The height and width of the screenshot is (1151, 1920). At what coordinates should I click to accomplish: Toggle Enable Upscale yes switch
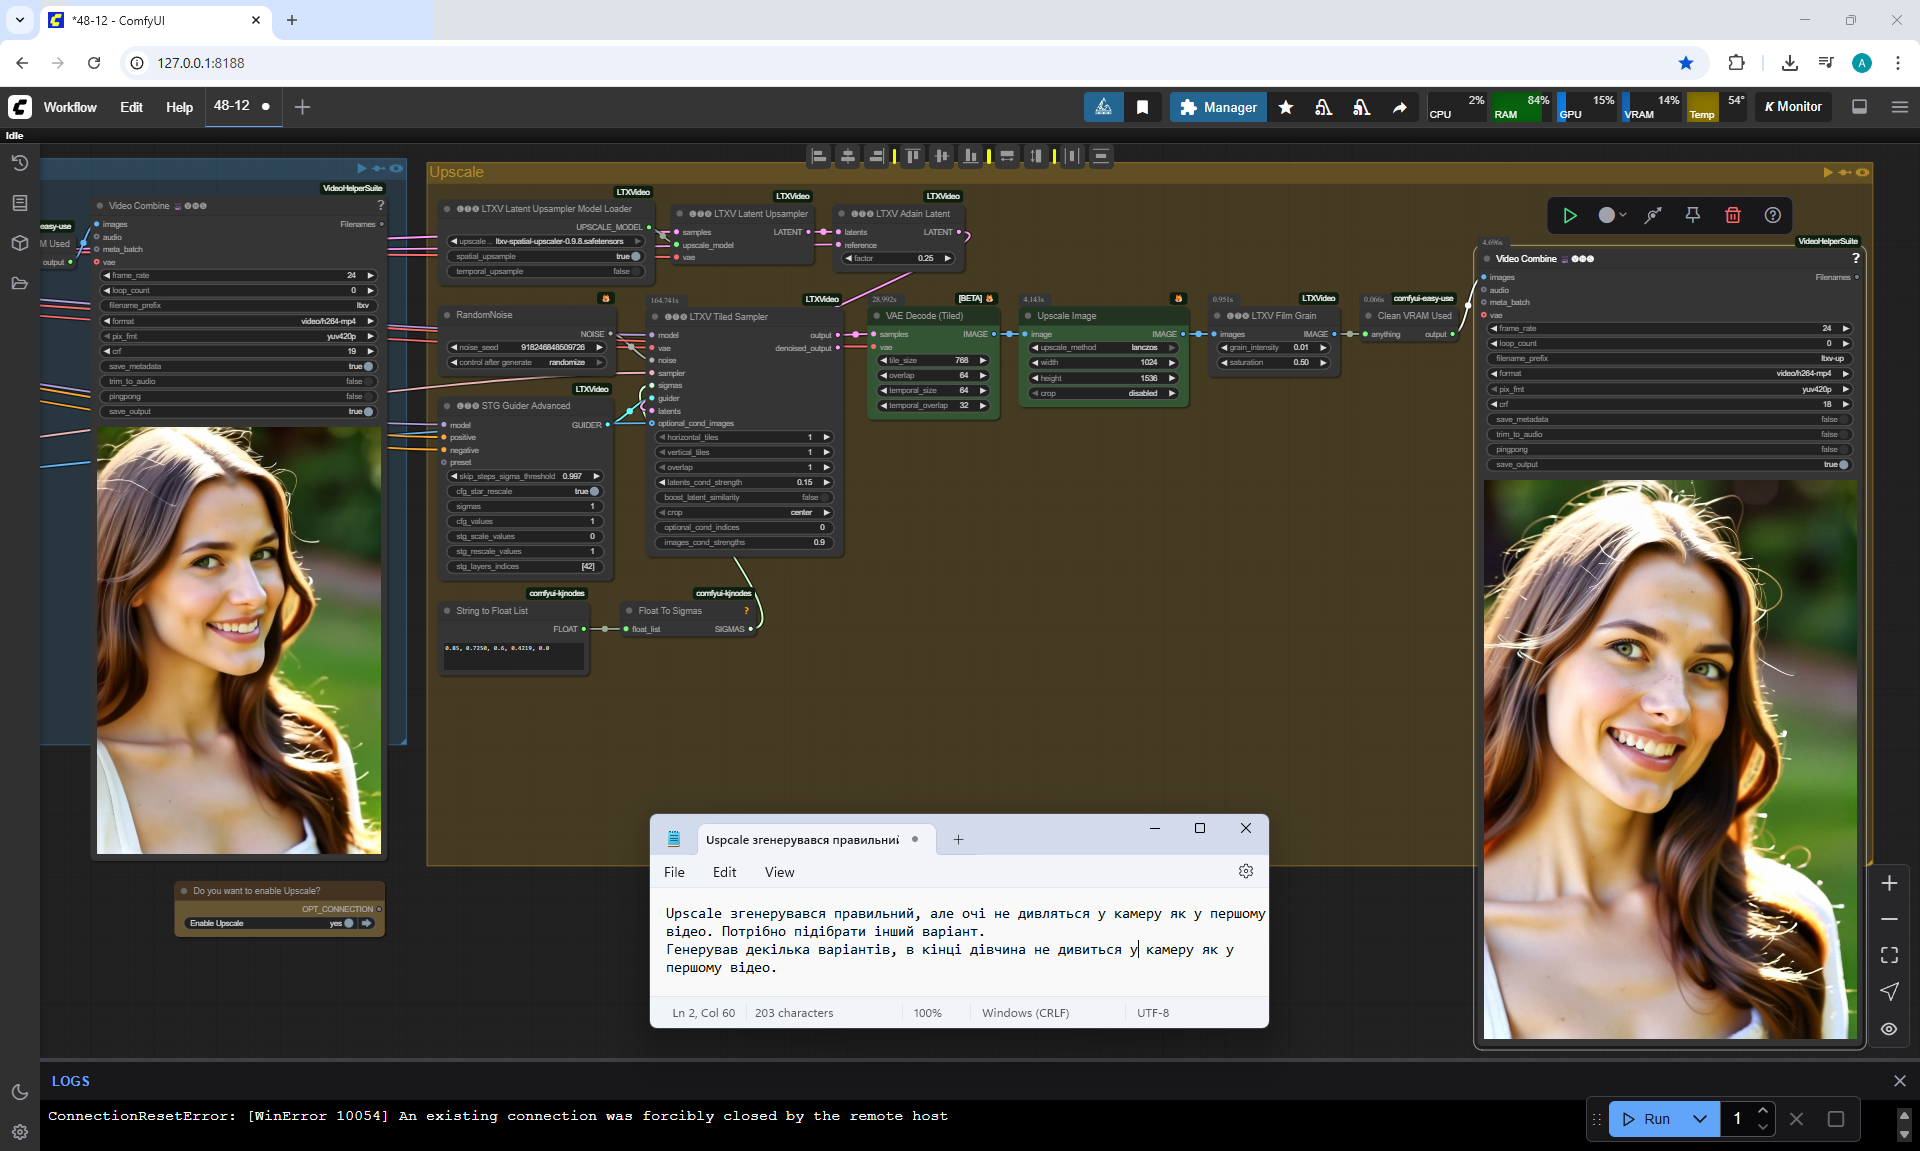coord(348,923)
